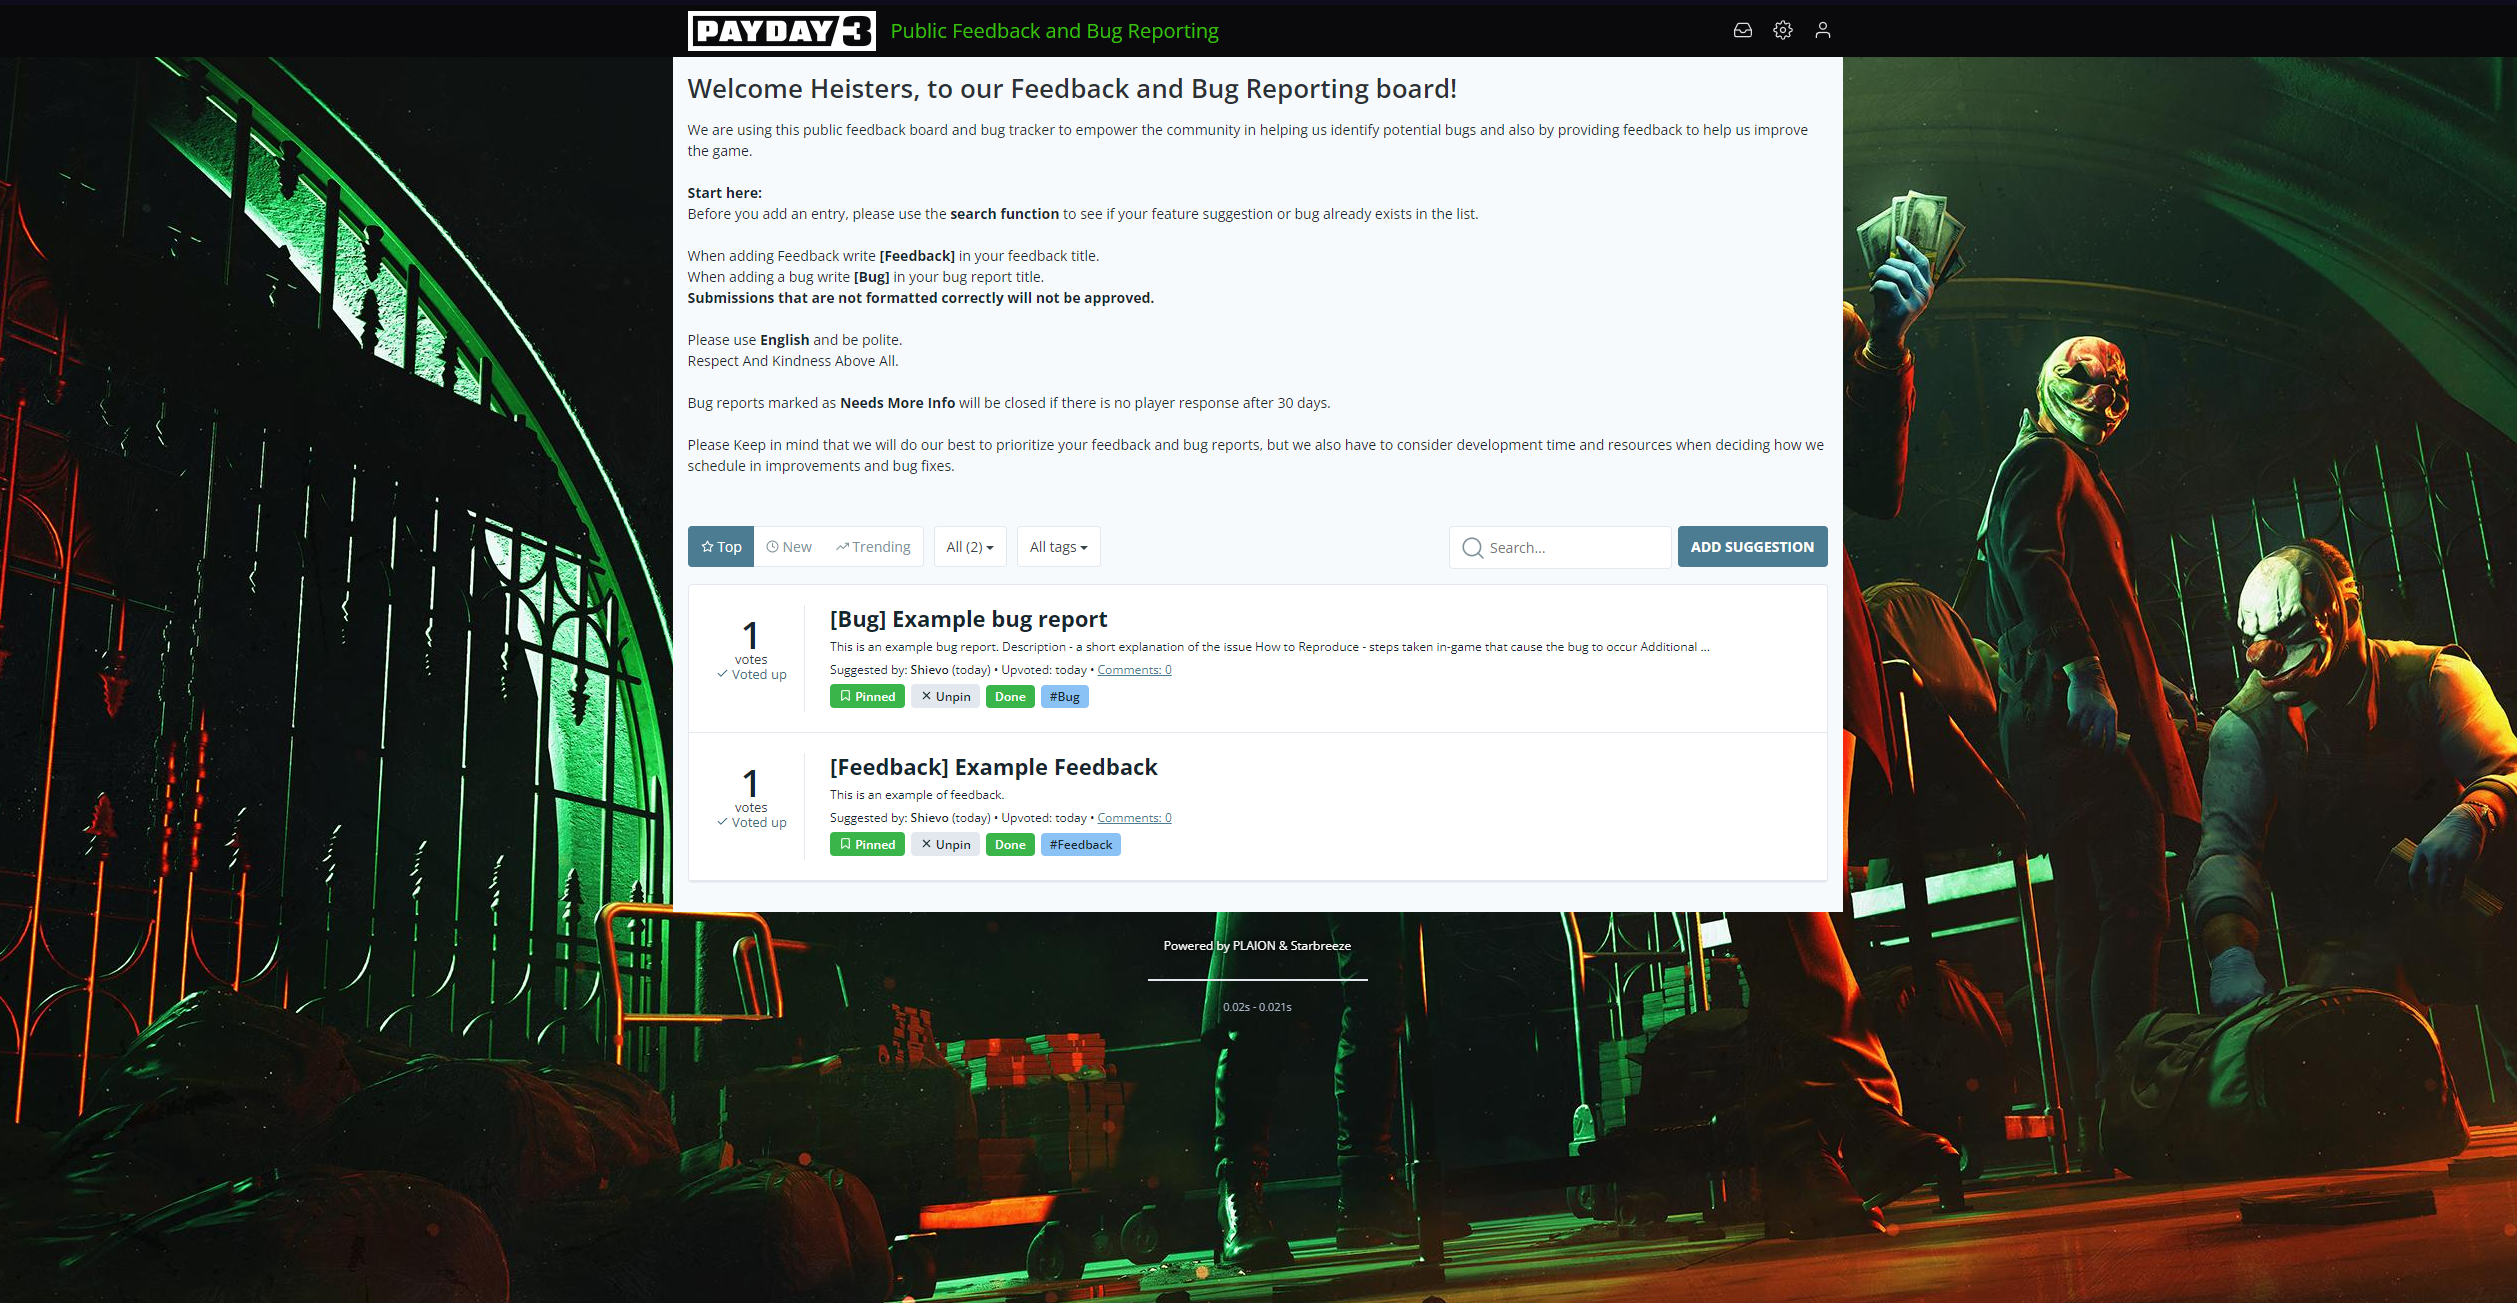Click the Top sorting star icon
2517x1303 pixels.
pos(706,545)
